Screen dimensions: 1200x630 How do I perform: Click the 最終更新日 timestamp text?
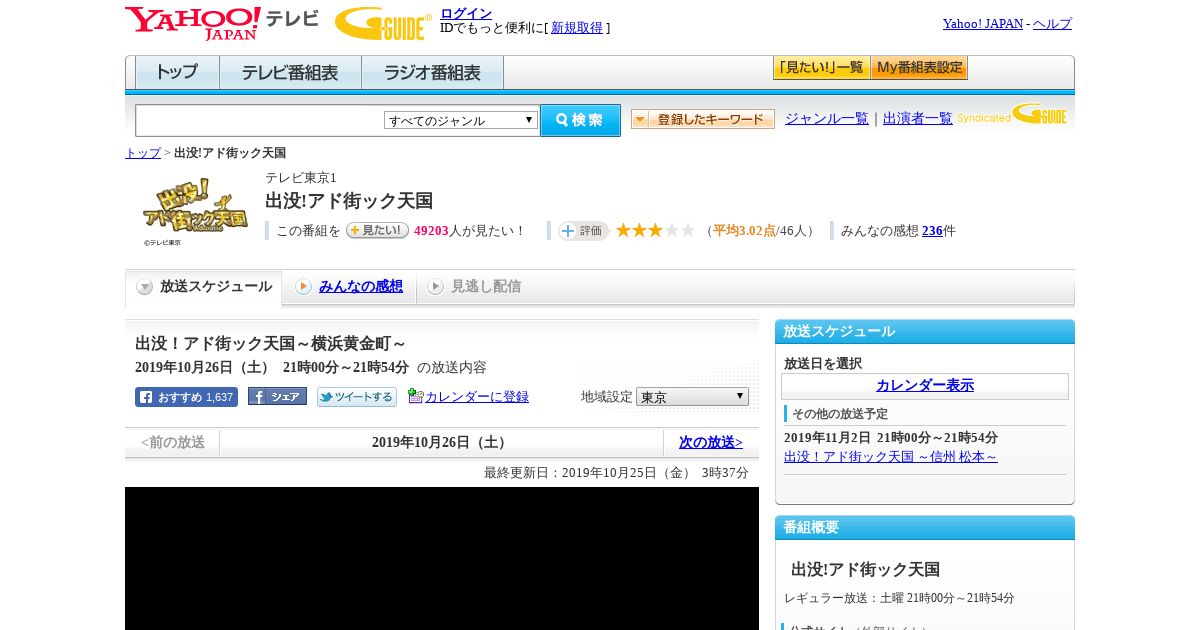[616, 473]
